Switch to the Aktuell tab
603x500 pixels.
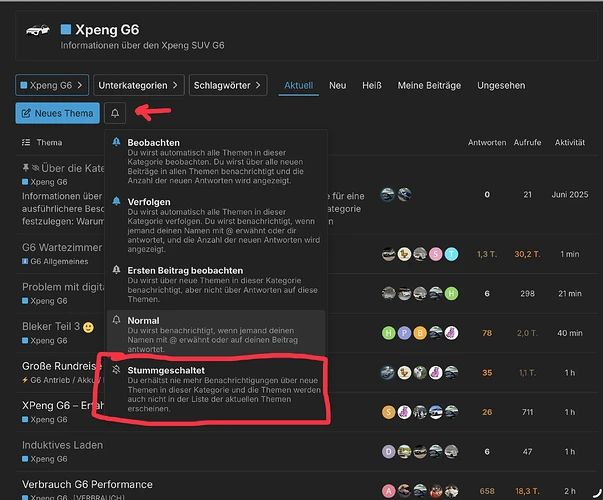[x=298, y=85]
